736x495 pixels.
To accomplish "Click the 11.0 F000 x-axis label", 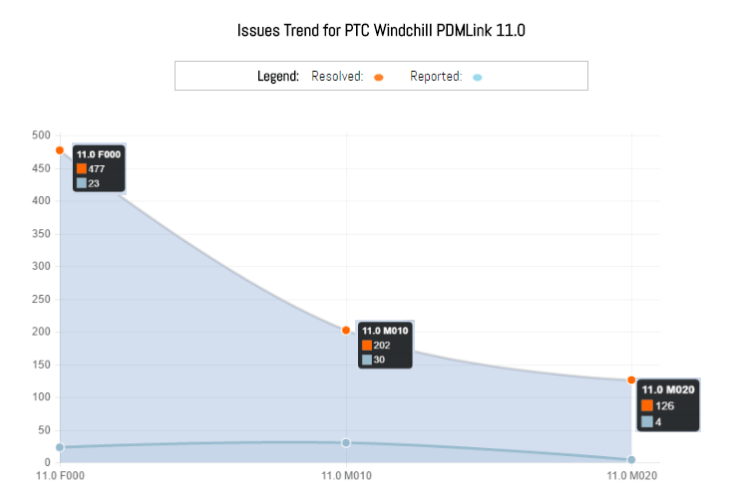I will [60, 476].
